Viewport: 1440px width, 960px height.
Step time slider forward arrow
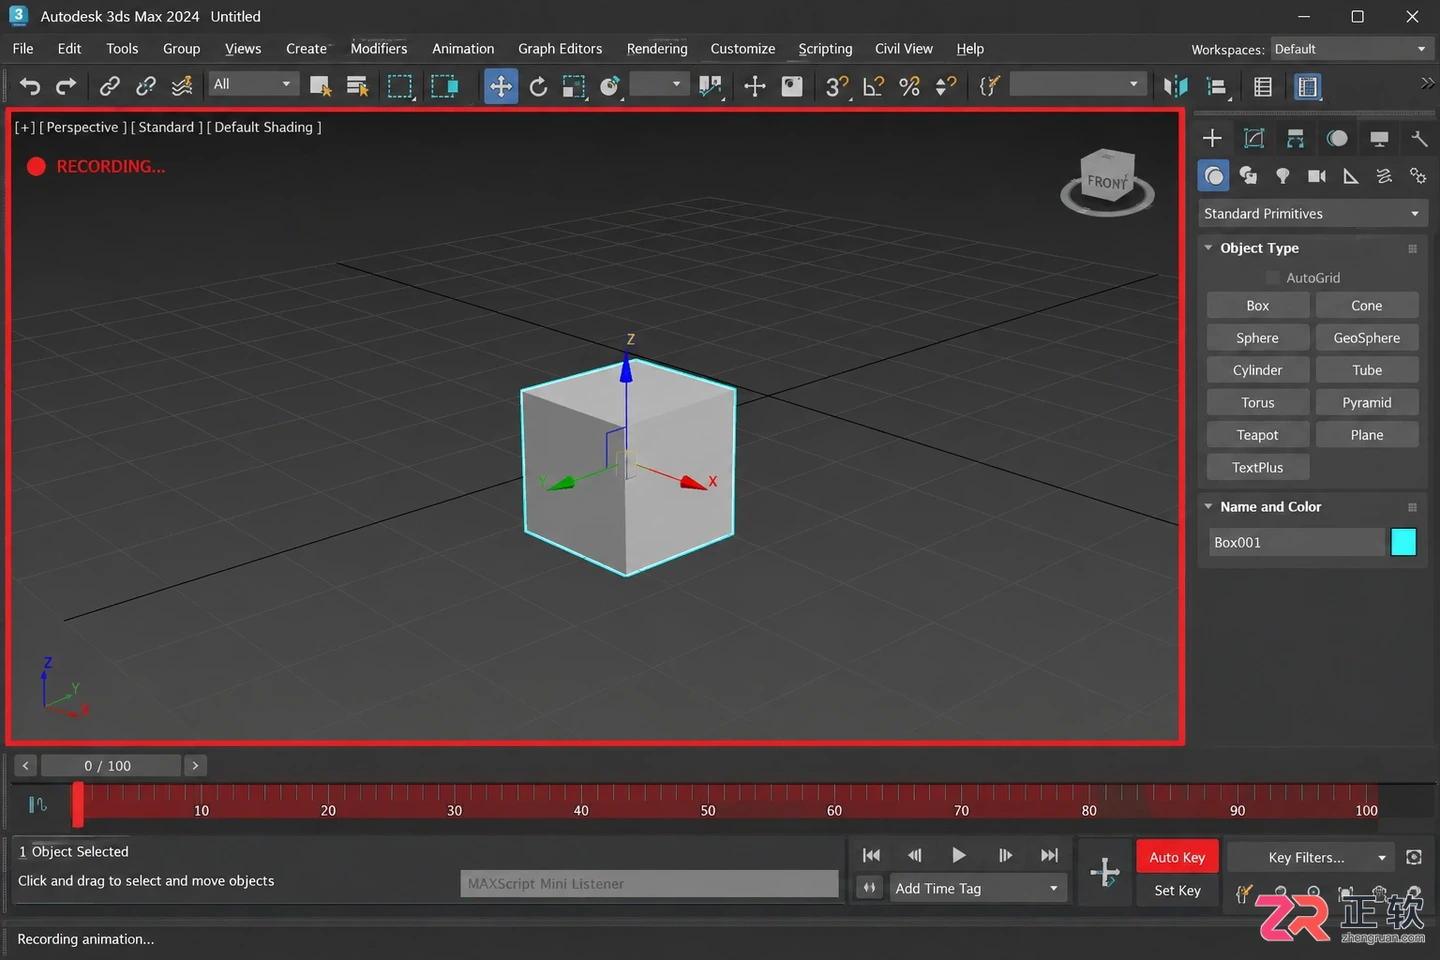tap(195, 766)
